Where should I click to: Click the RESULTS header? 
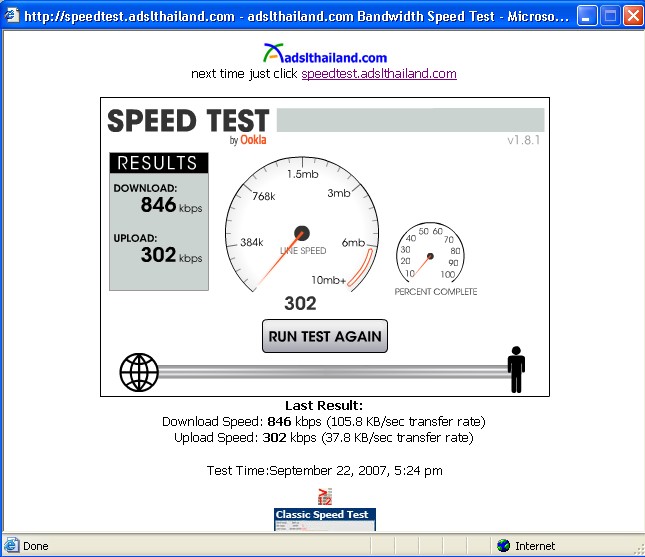pos(158,163)
